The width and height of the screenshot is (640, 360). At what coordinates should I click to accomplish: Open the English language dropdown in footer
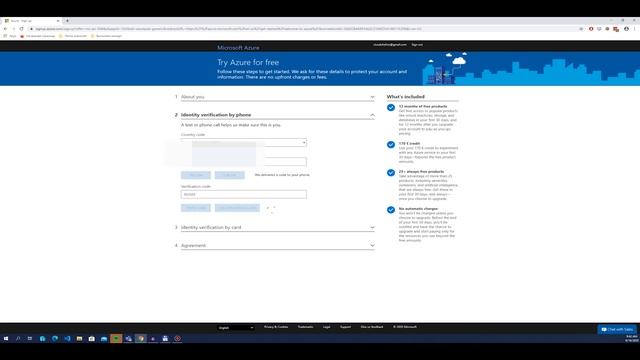coord(236,327)
